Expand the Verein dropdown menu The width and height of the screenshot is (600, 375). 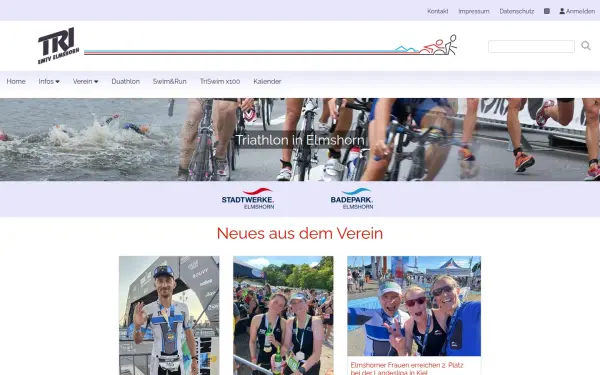point(85,82)
